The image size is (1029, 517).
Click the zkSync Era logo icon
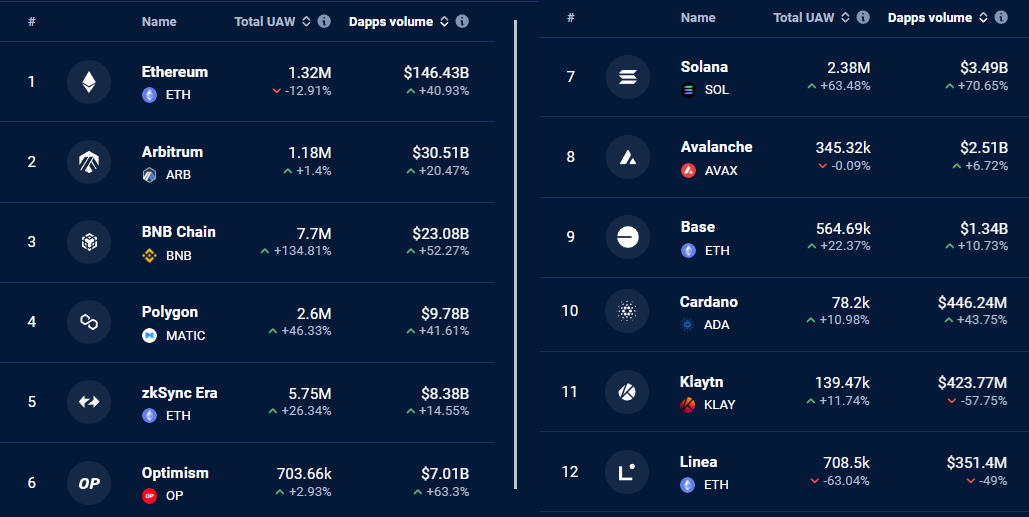coord(89,402)
